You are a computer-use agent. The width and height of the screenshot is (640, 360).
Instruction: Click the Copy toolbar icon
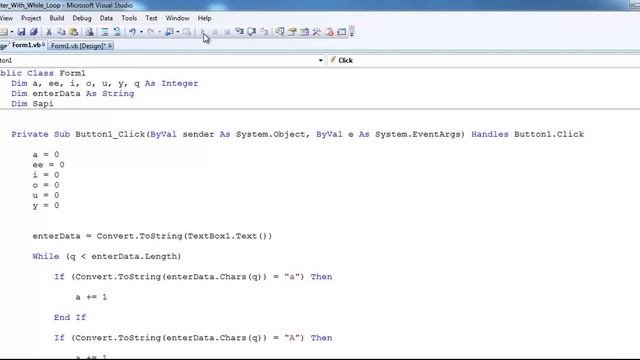(61, 32)
